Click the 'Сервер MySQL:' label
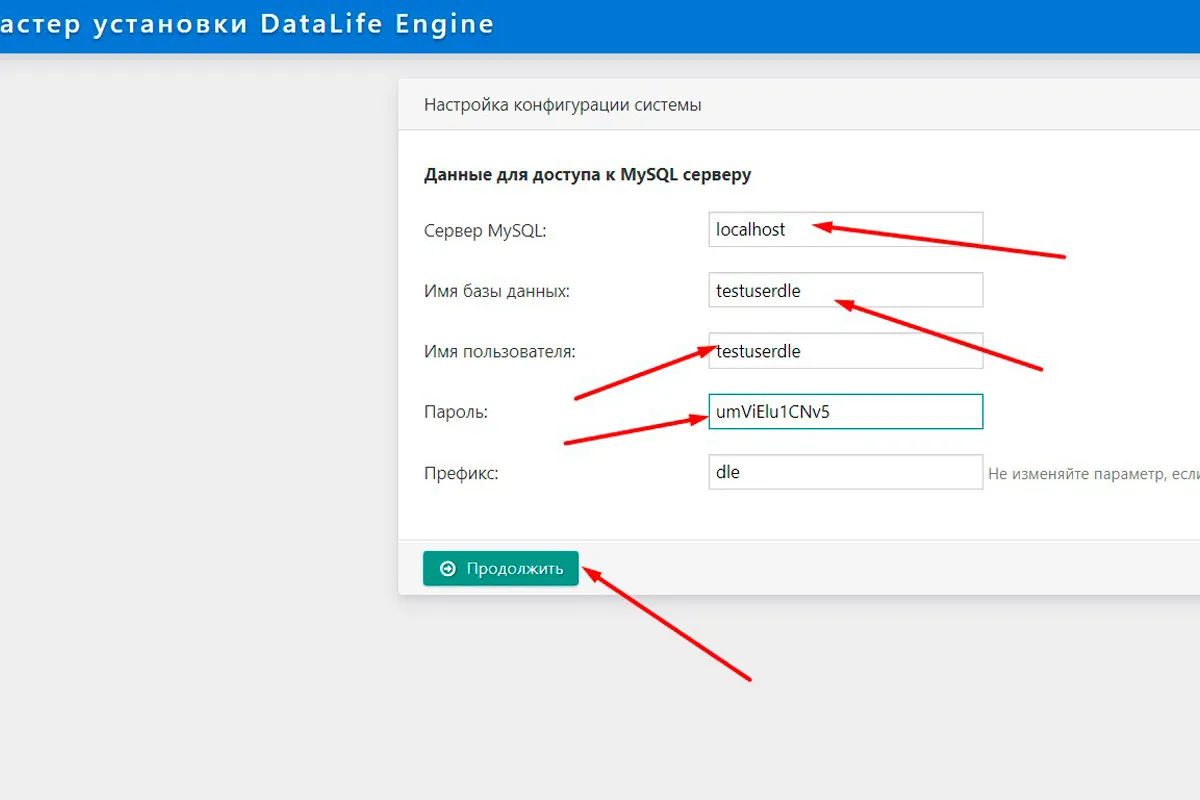1200x800 pixels. click(x=486, y=231)
